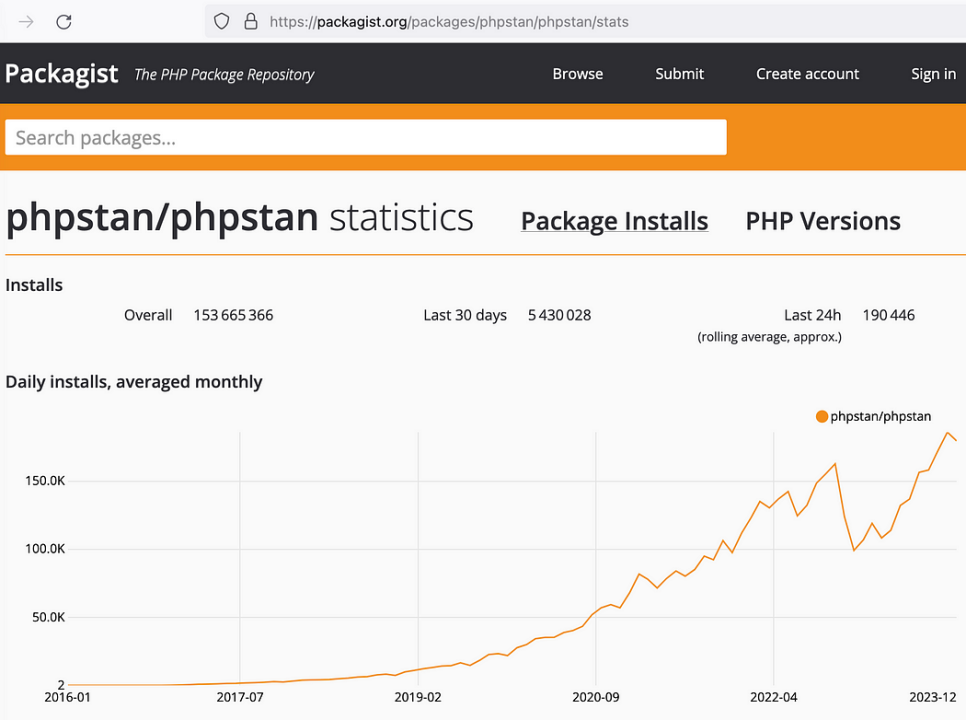Image resolution: width=966 pixels, height=720 pixels.
Task: Click the 100.0K y-axis label
Action: click(45, 549)
